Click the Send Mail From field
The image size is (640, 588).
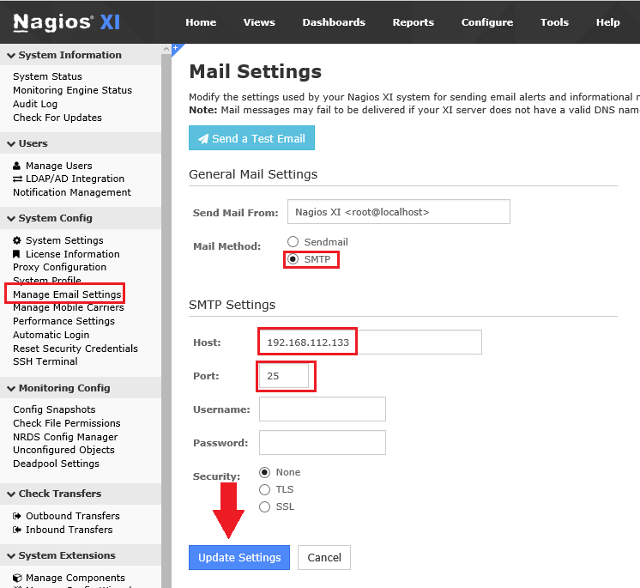(398, 212)
